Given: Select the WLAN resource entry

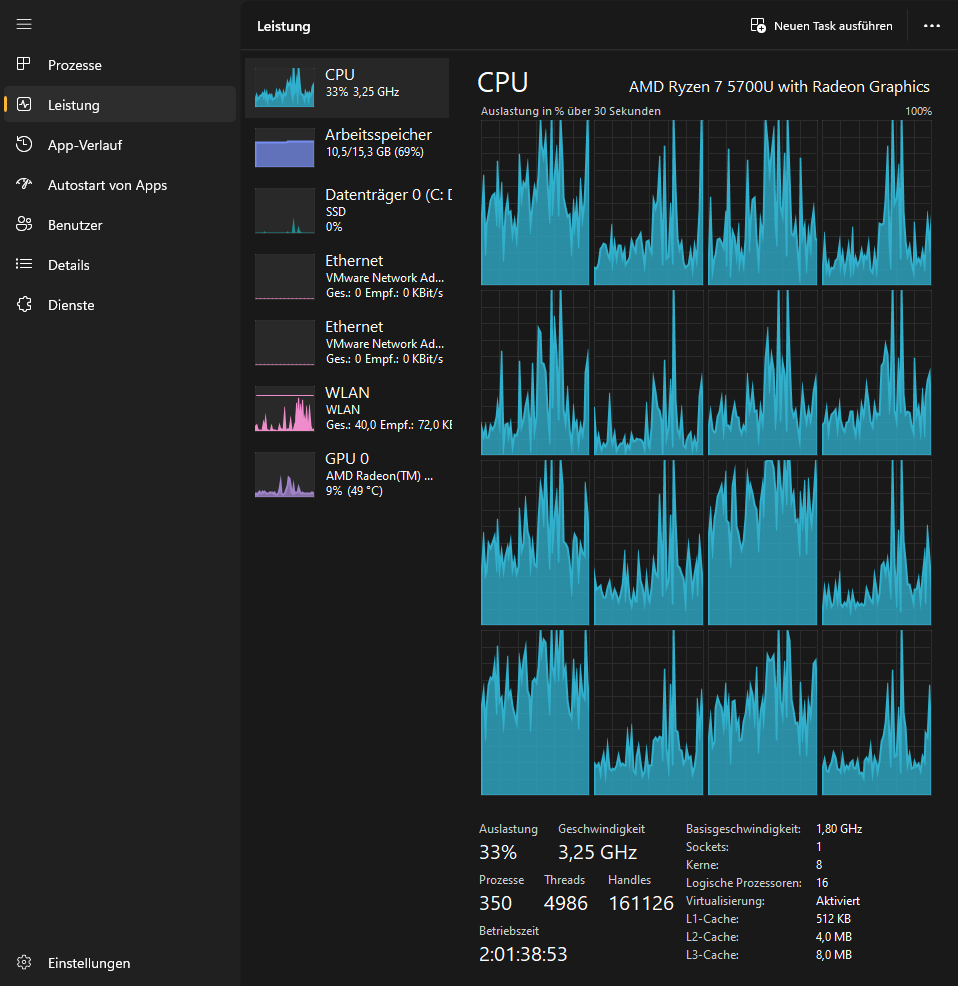Looking at the screenshot, I should click(x=347, y=409).
